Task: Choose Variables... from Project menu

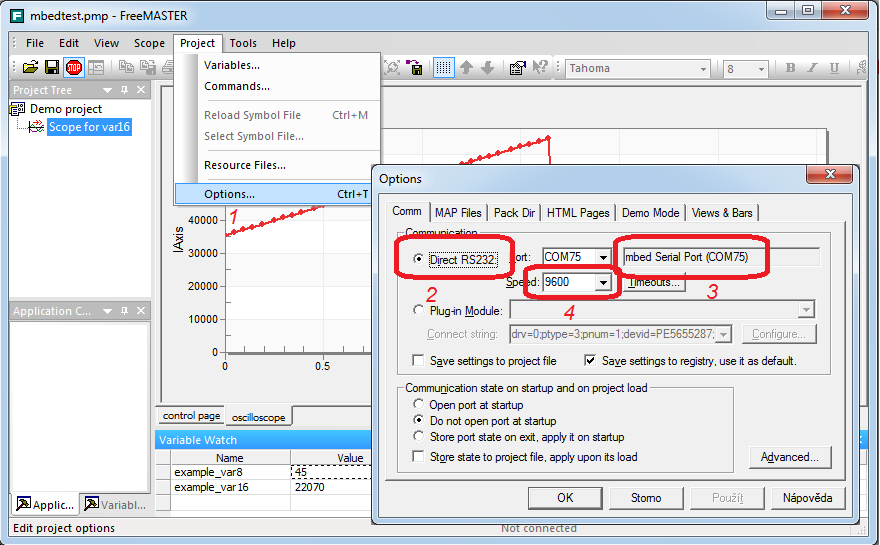Action: (x=231, y=65)
